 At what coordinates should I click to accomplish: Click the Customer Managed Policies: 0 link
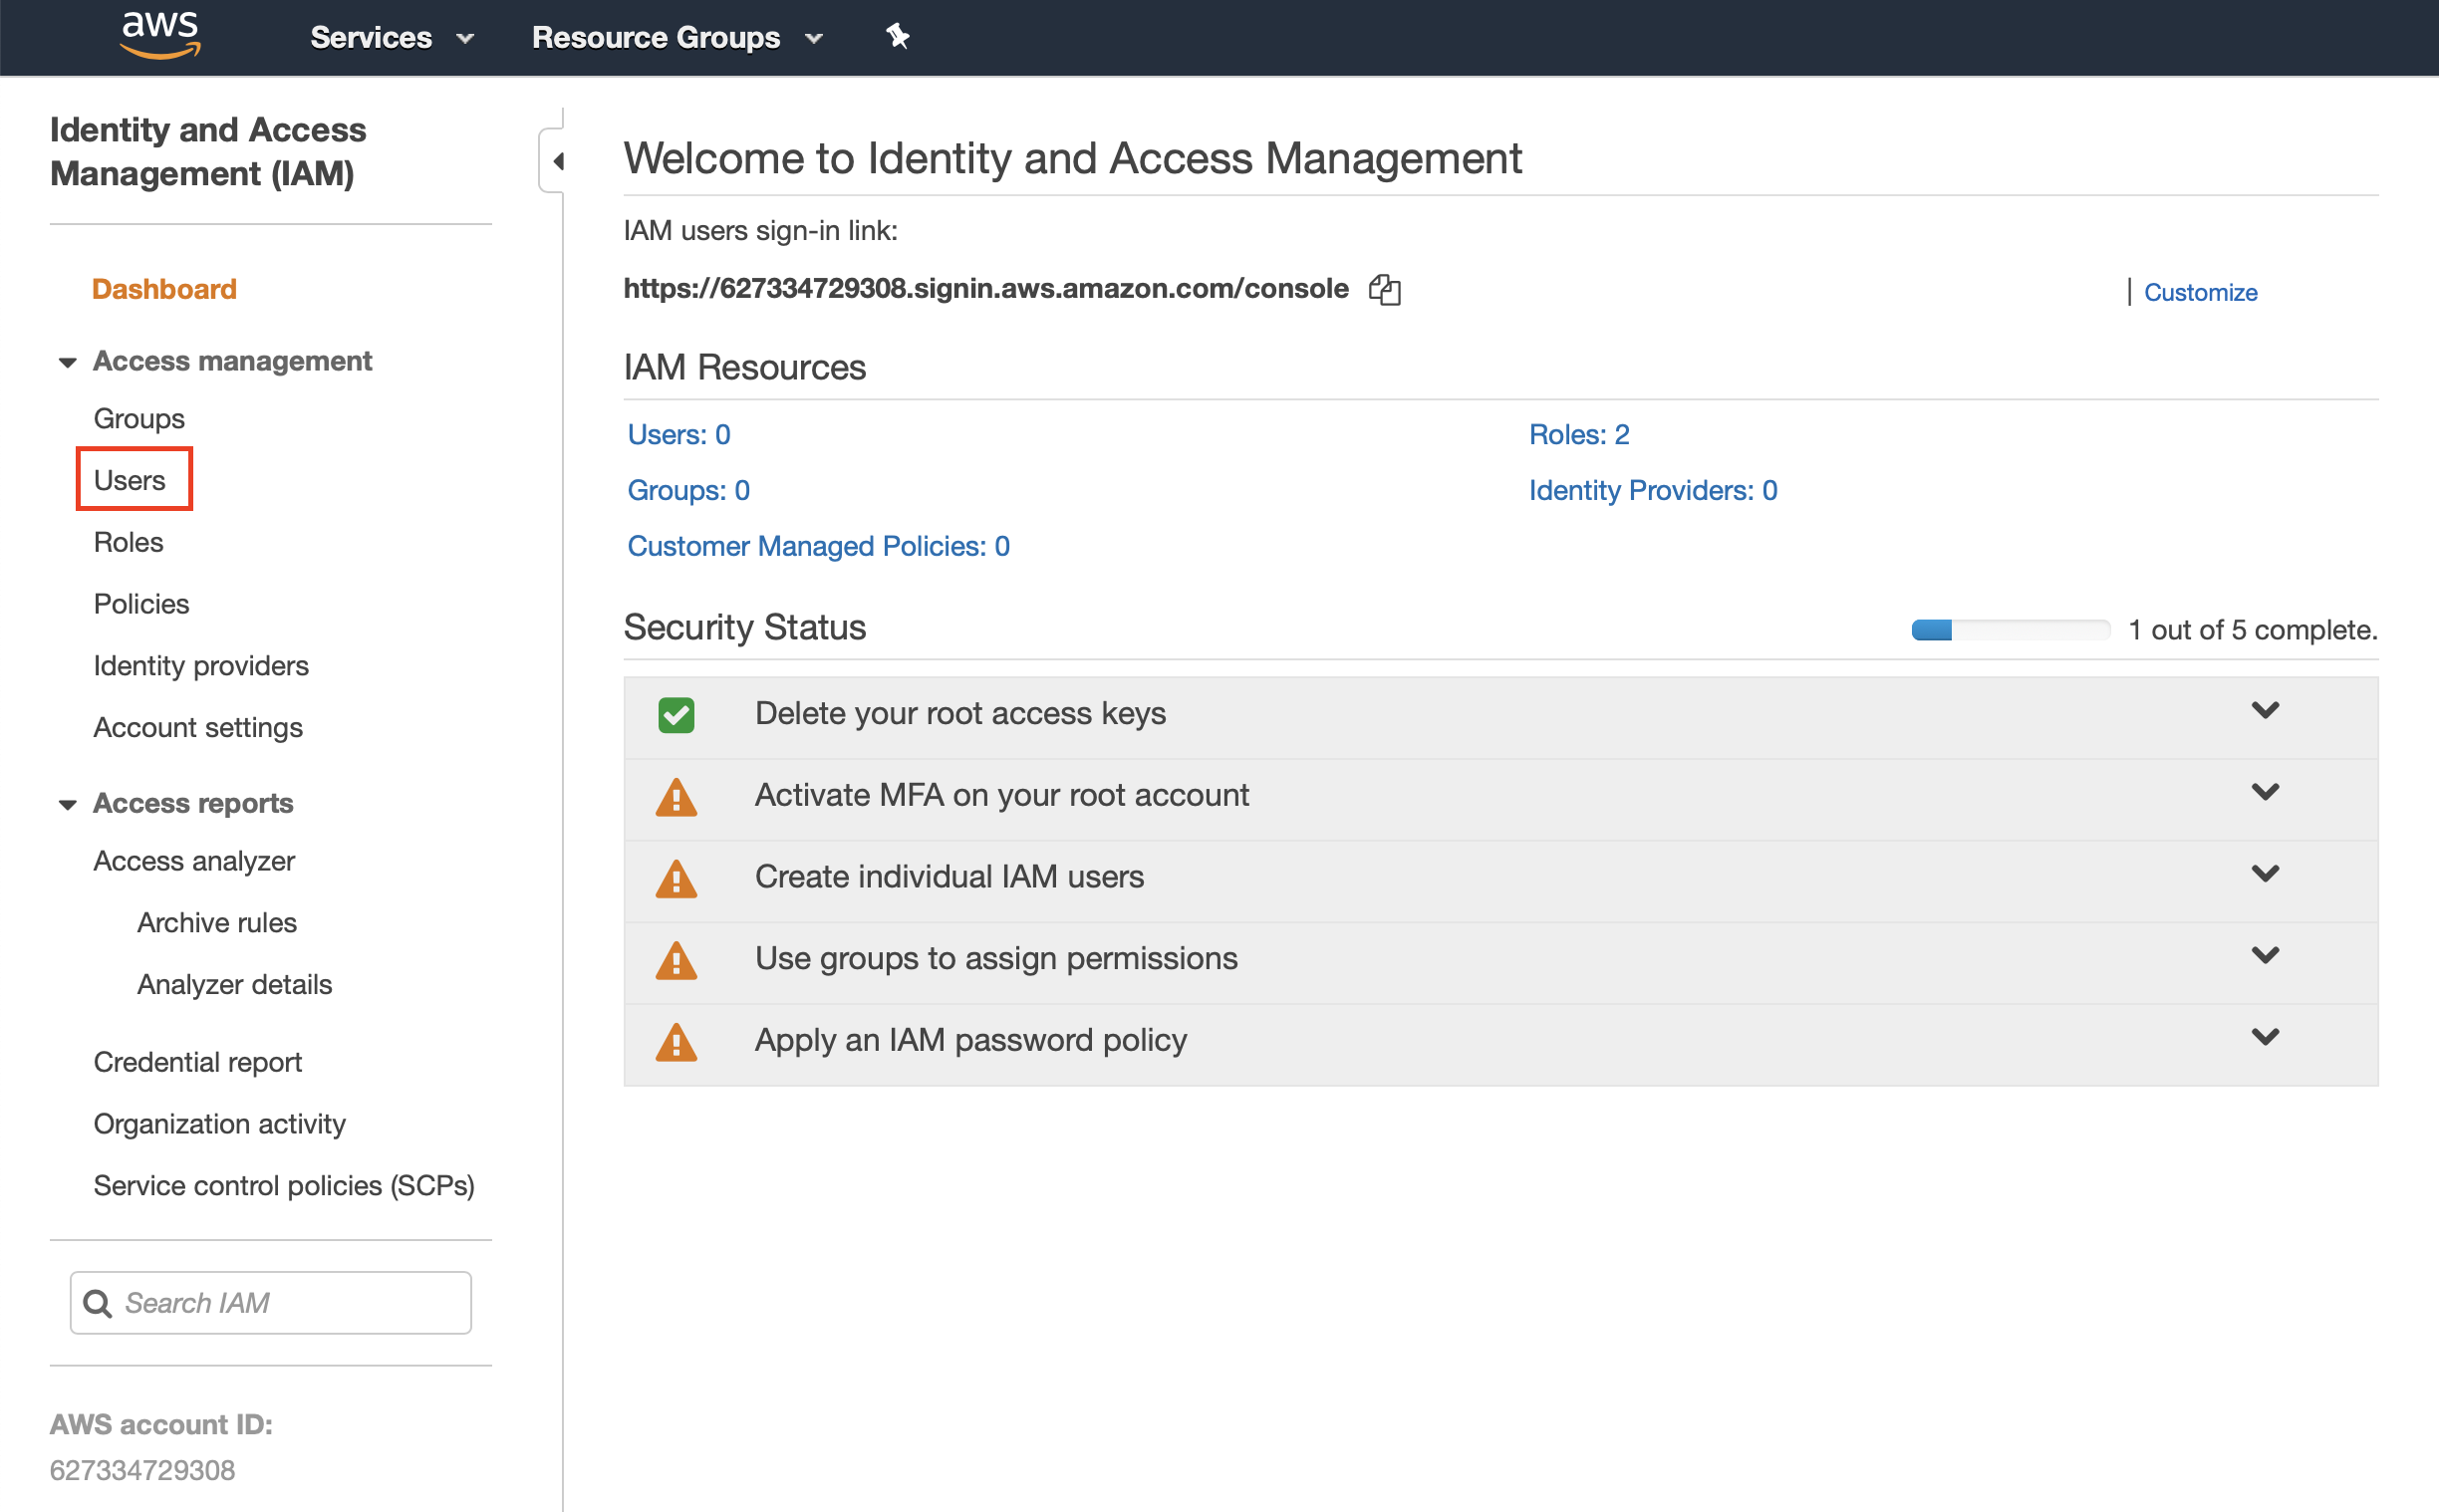click(x=818, y=547)
